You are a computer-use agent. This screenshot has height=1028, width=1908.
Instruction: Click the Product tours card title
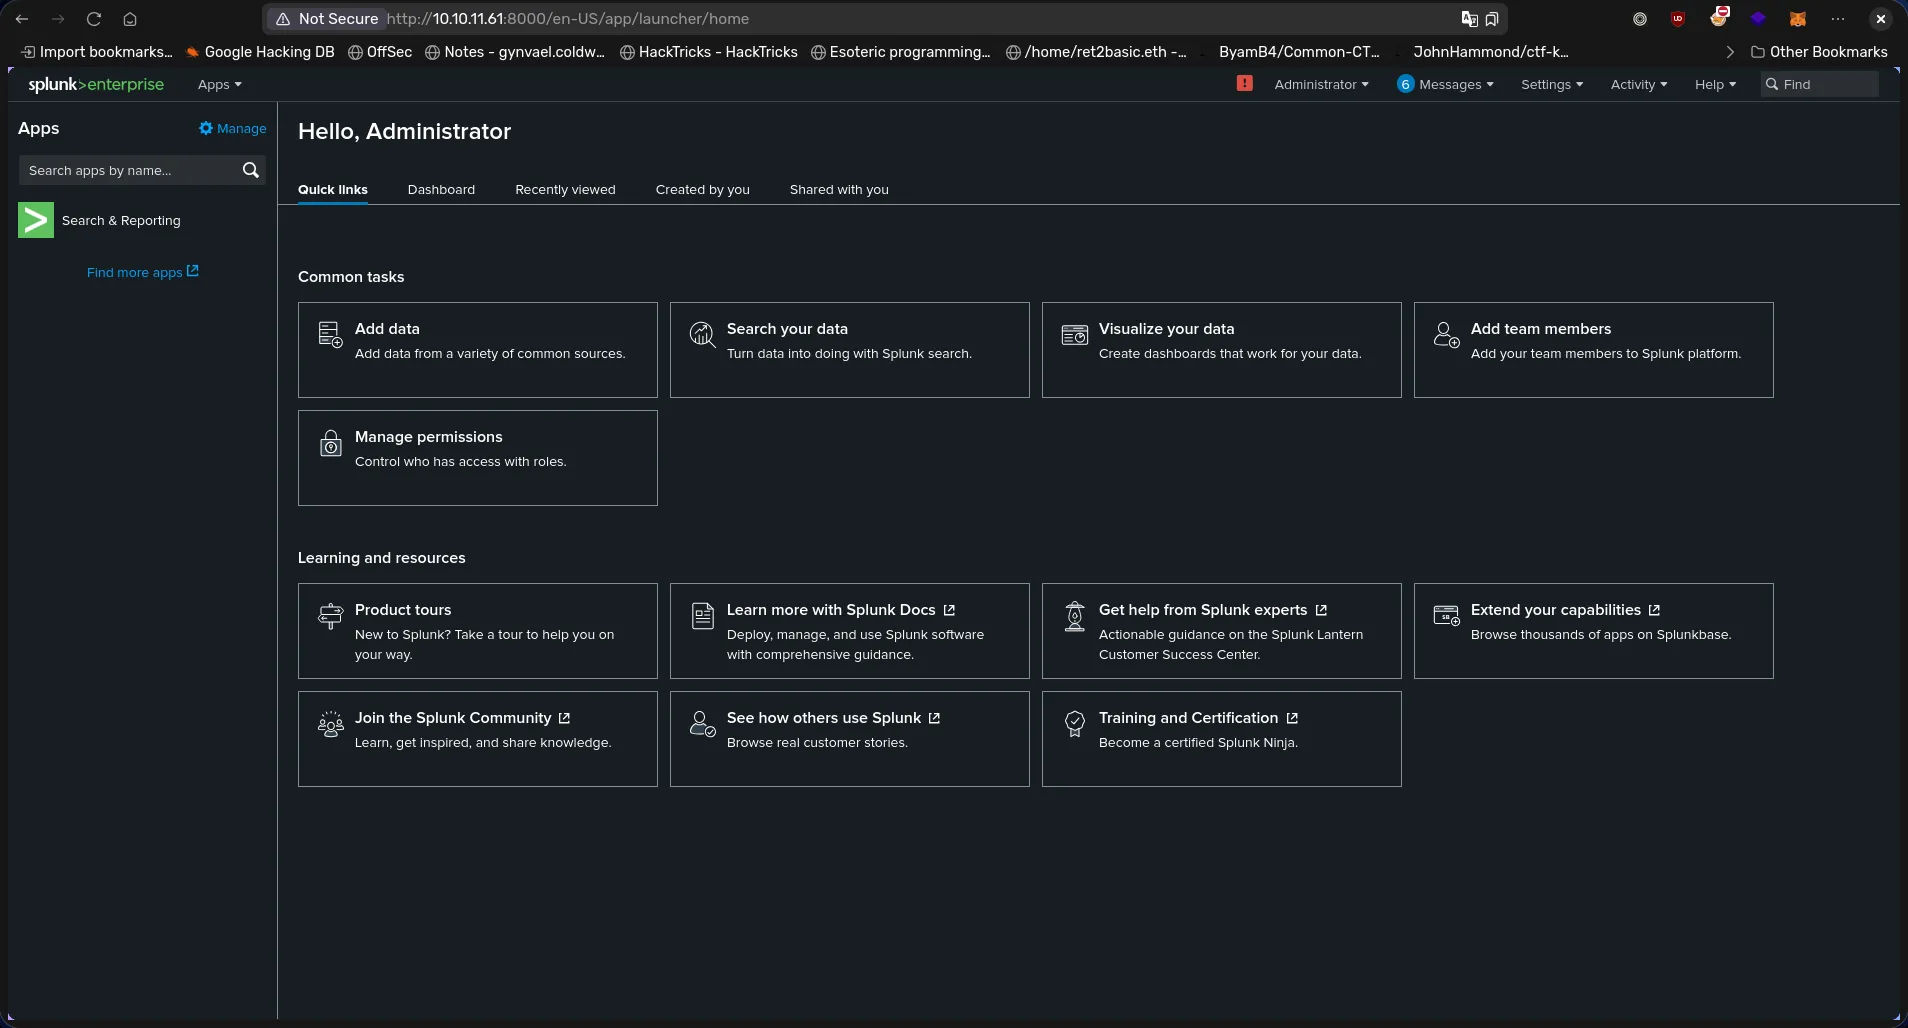click(403, 610)
